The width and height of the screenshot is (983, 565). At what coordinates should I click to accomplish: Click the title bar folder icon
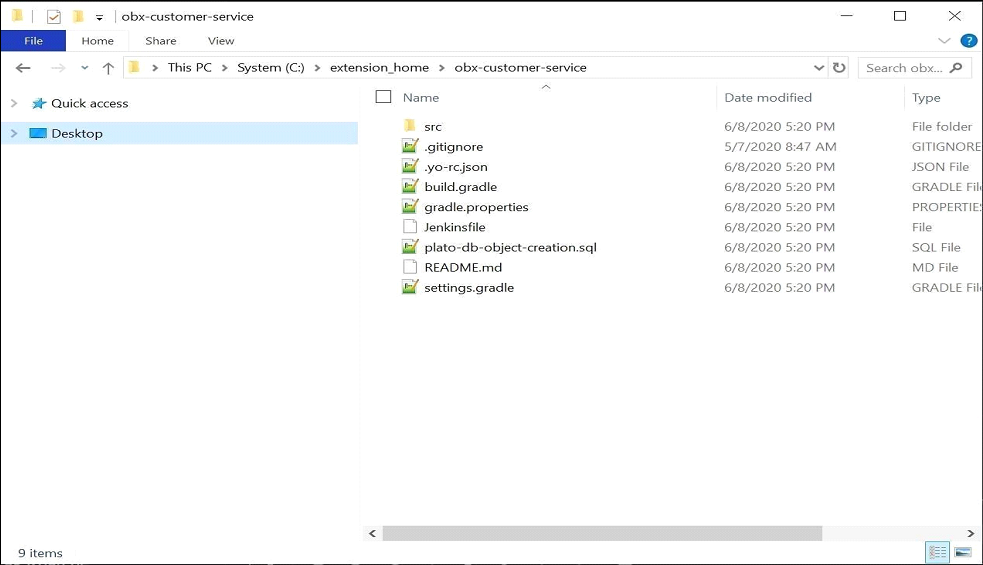pos(17,16)
